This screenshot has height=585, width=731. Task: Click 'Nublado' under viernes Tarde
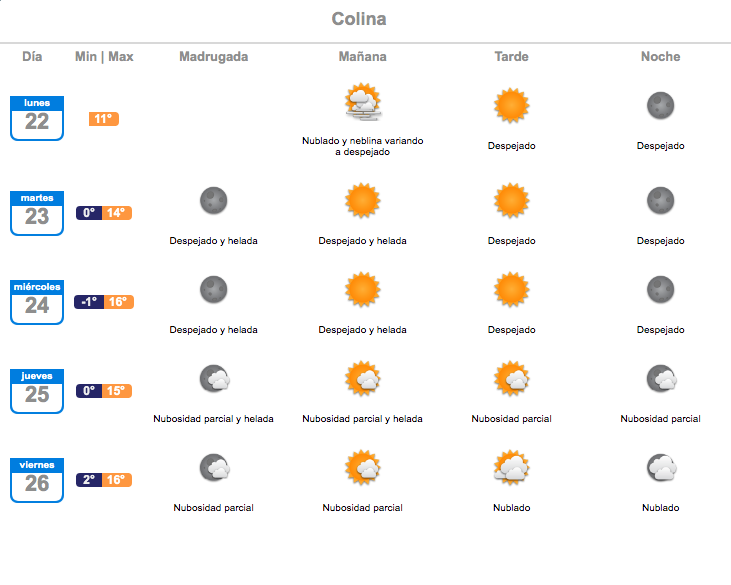511,508
